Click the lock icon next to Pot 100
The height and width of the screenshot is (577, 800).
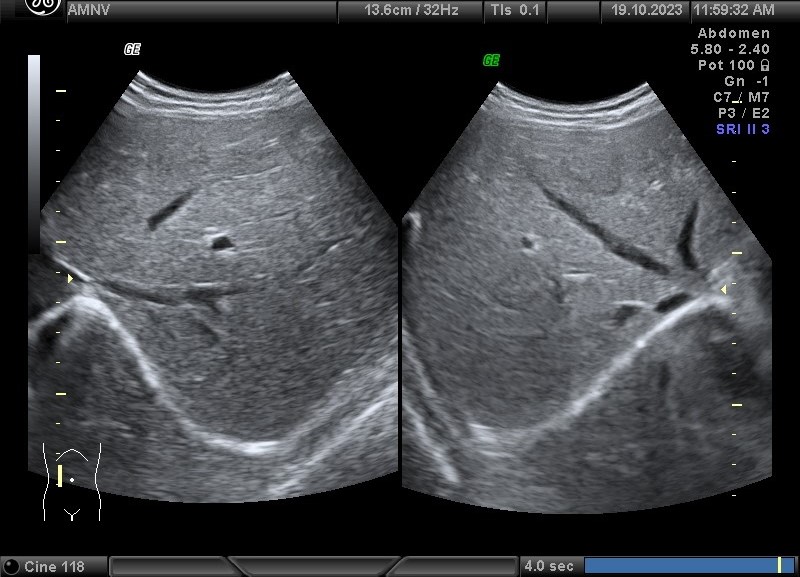[764, 65]
